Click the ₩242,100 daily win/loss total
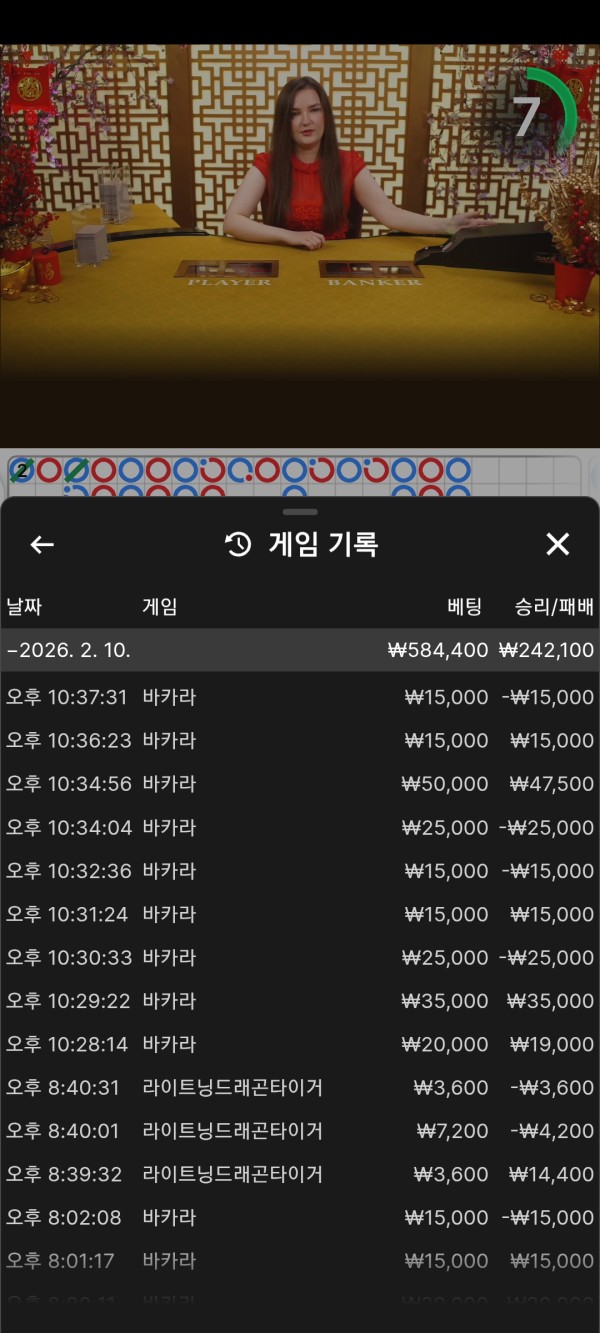 pos(546,650)
